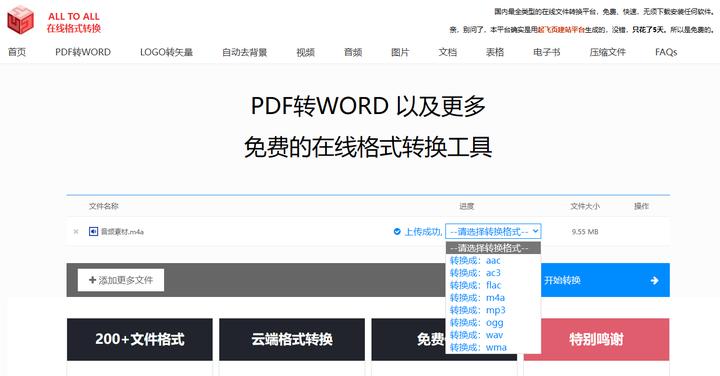Open the 图片 menu item

(400, 52)
